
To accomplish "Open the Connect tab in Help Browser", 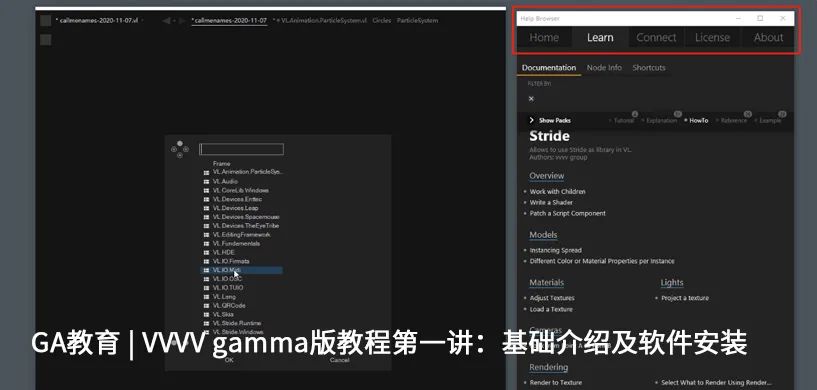I will 656,38.
